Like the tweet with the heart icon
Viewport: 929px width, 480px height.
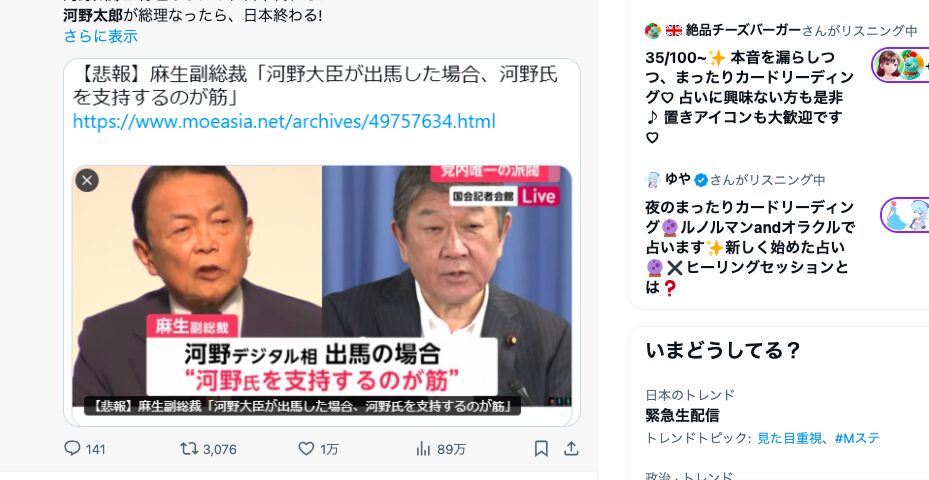306,449
